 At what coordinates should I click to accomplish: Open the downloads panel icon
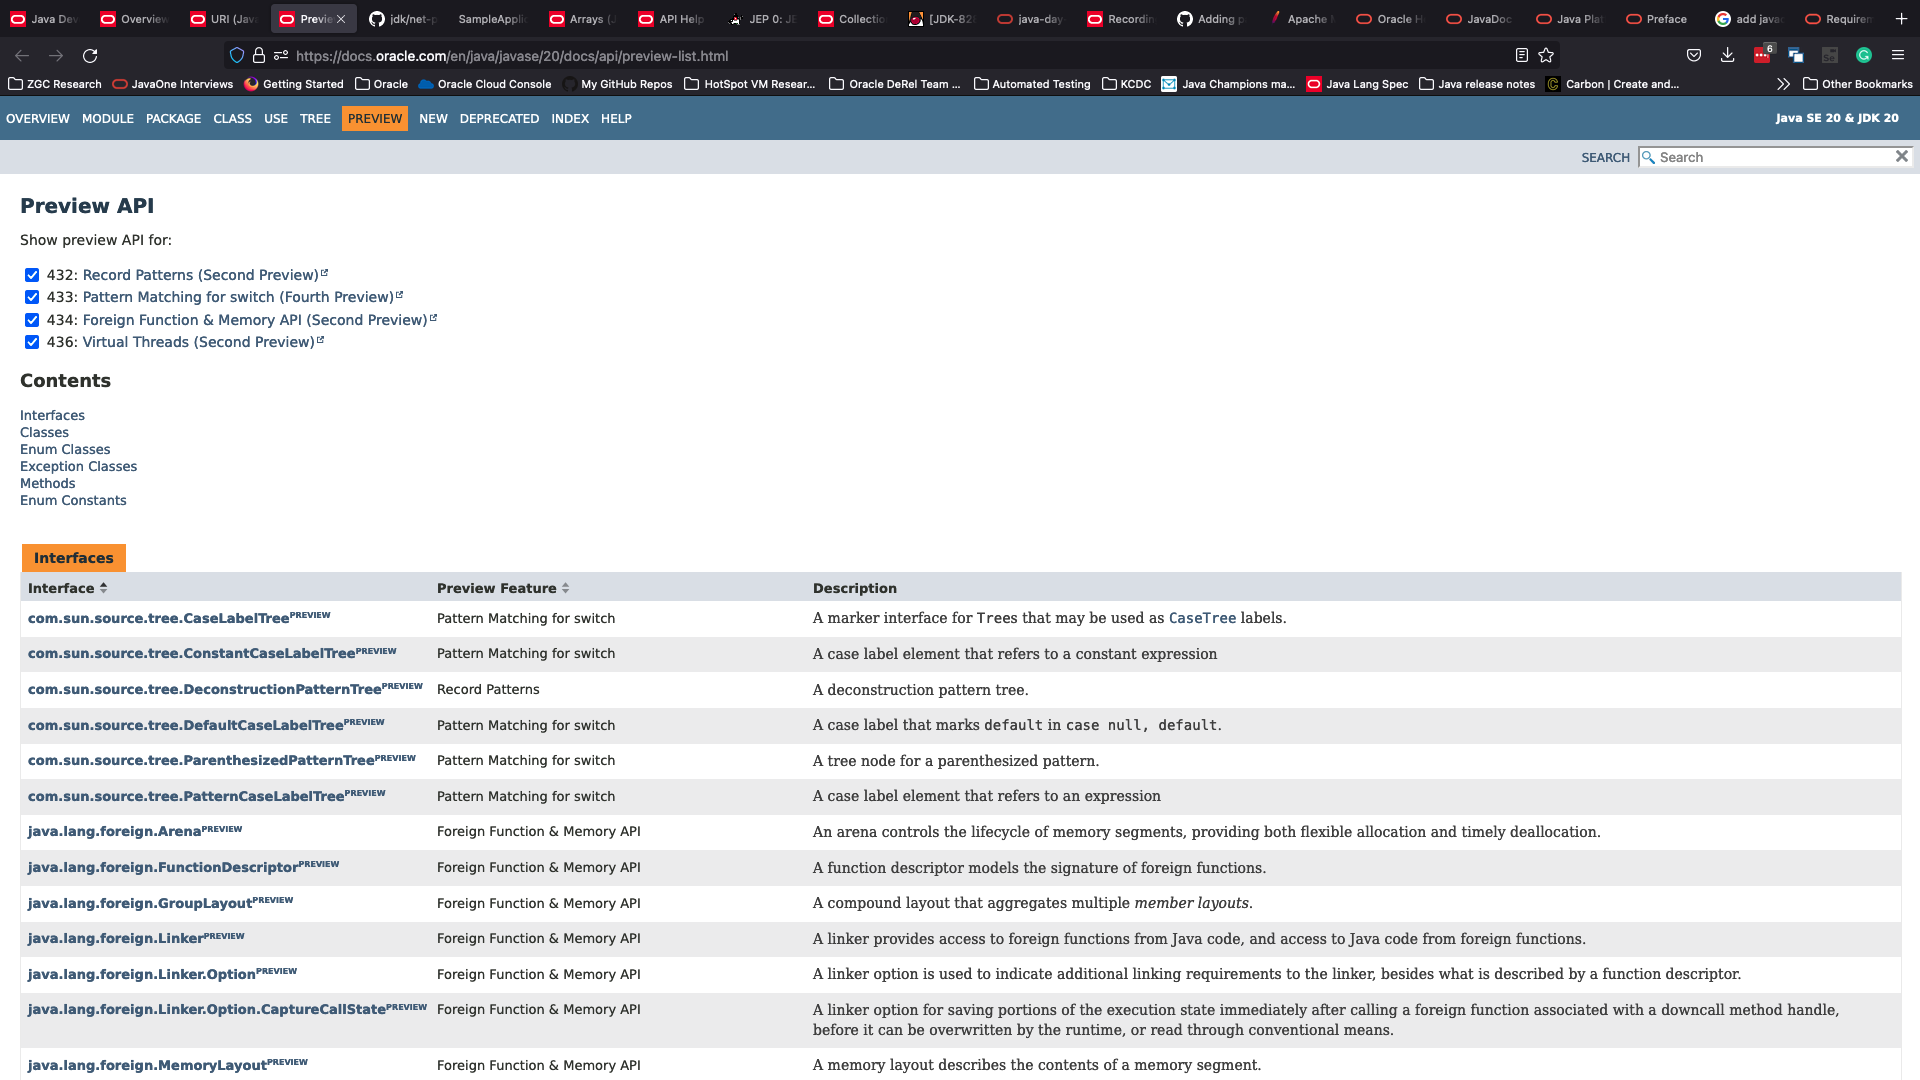pos(1727,56)
